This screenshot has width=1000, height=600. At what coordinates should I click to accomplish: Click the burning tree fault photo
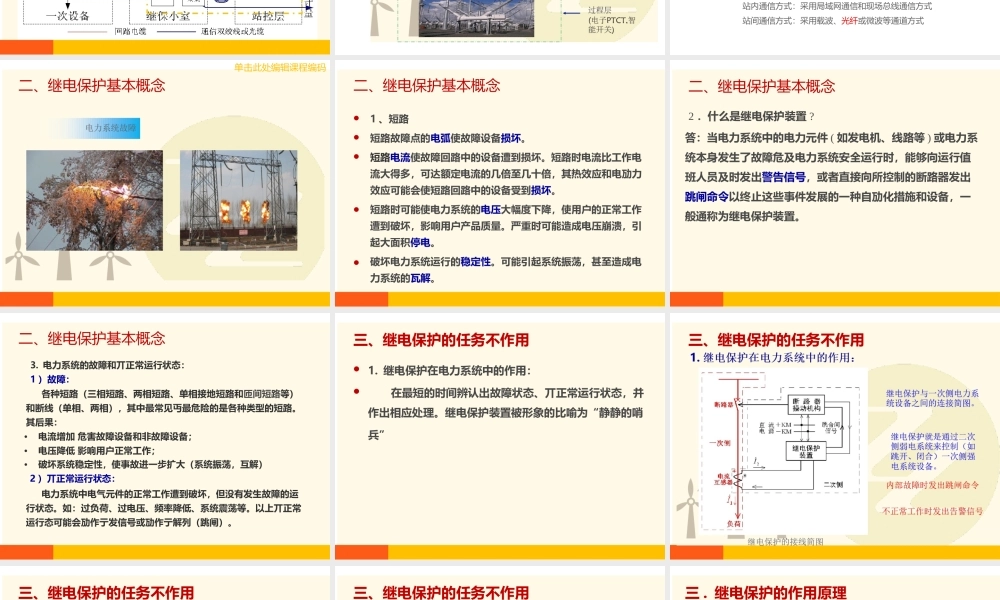tap(94, 200)
